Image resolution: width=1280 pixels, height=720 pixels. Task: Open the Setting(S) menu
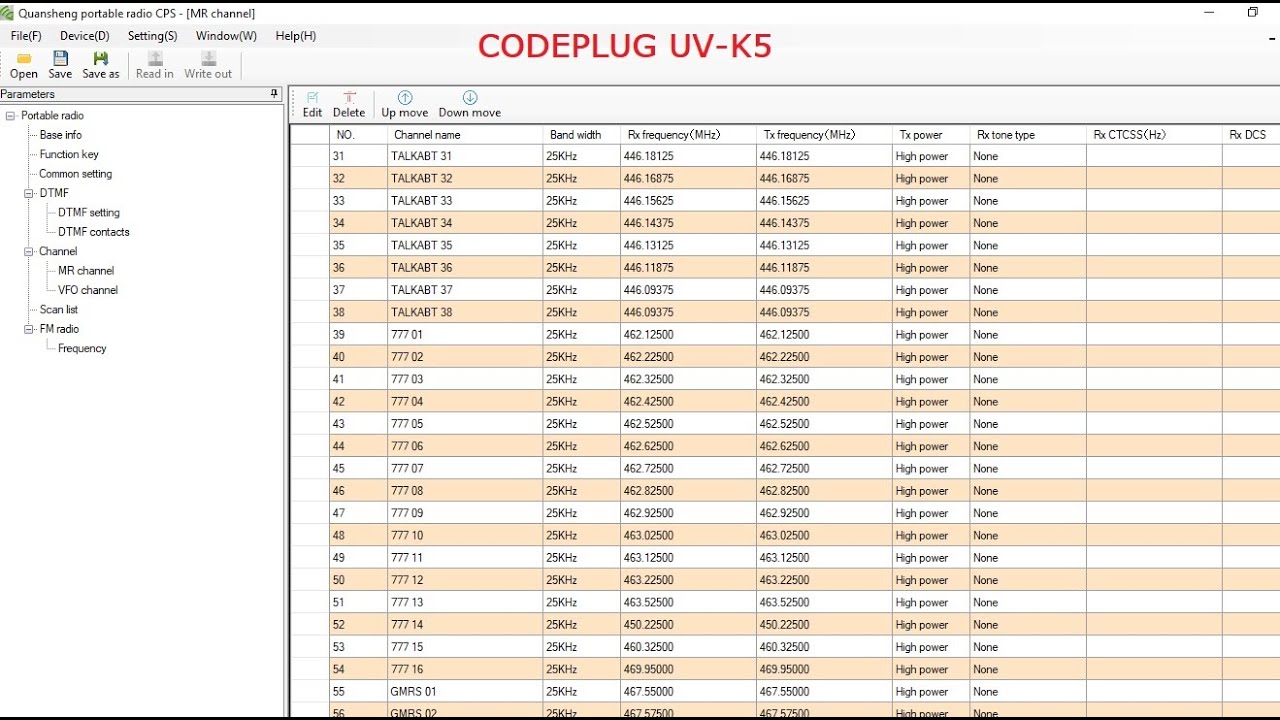tap(153, 36)
